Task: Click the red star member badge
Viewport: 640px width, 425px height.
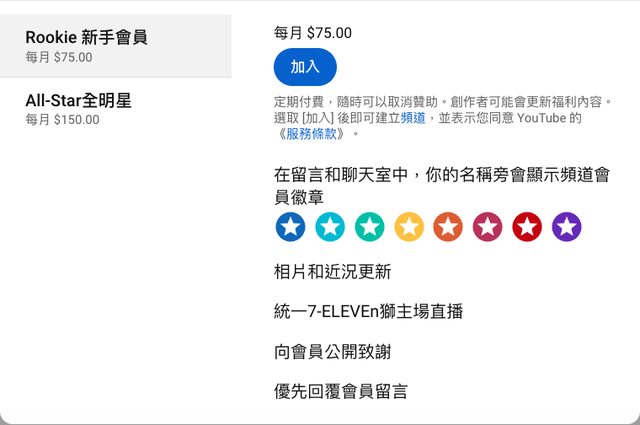Action: tap(527, 227)
